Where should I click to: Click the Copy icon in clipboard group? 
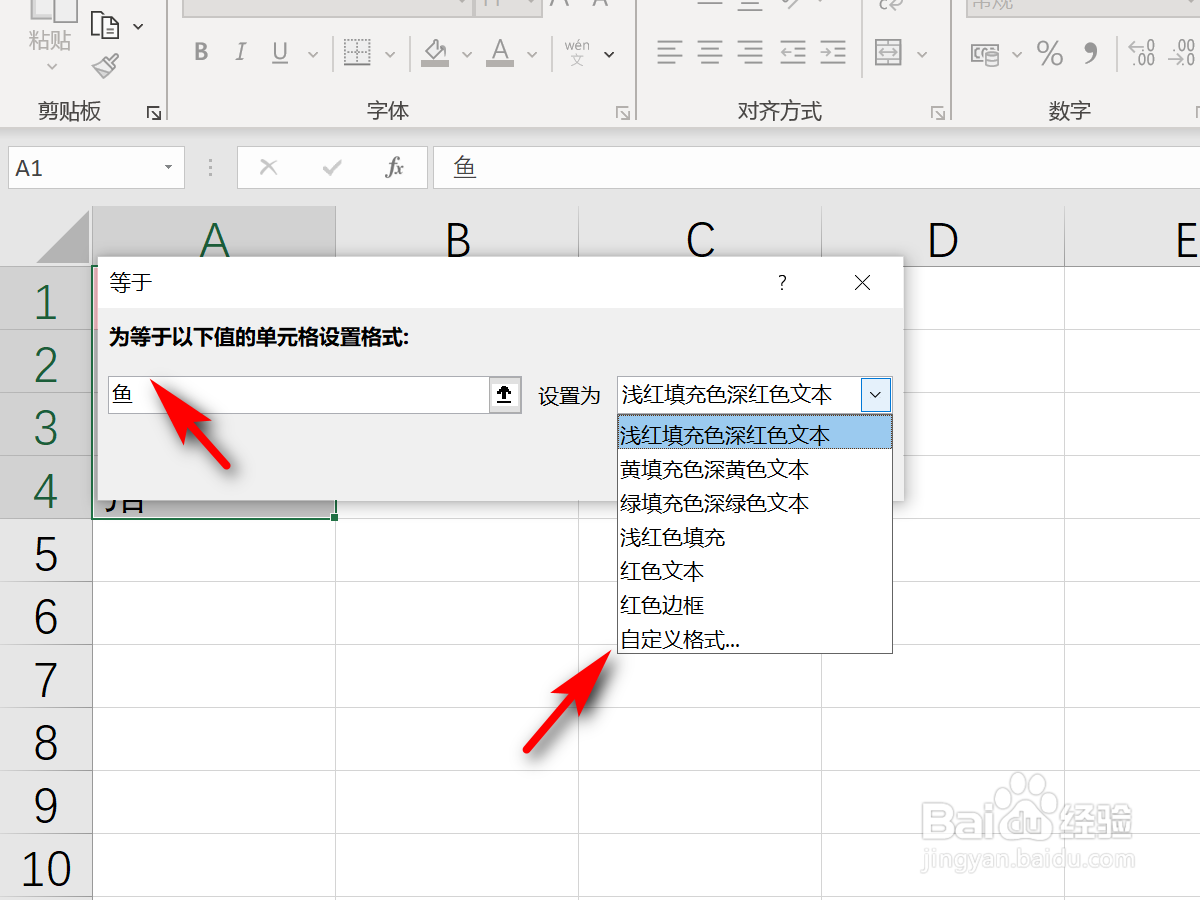[105, 25]
